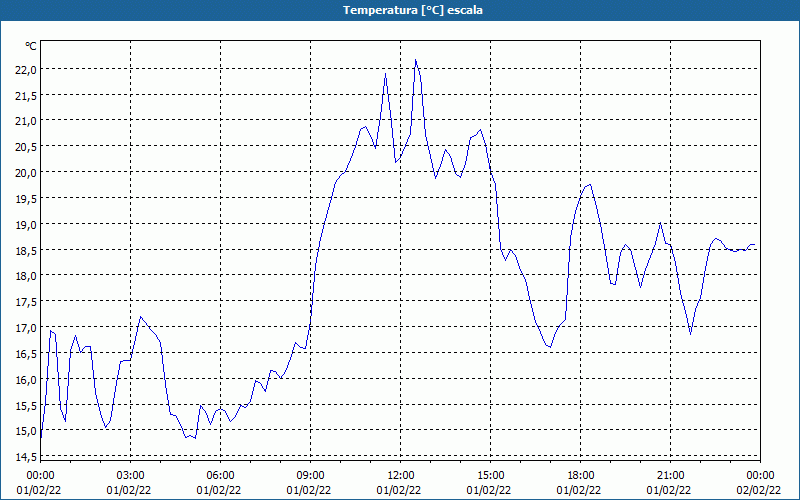Select the 20,0 y-axis tick label
The width and height of the screenshot is (800, 500).
pos(26,173)
